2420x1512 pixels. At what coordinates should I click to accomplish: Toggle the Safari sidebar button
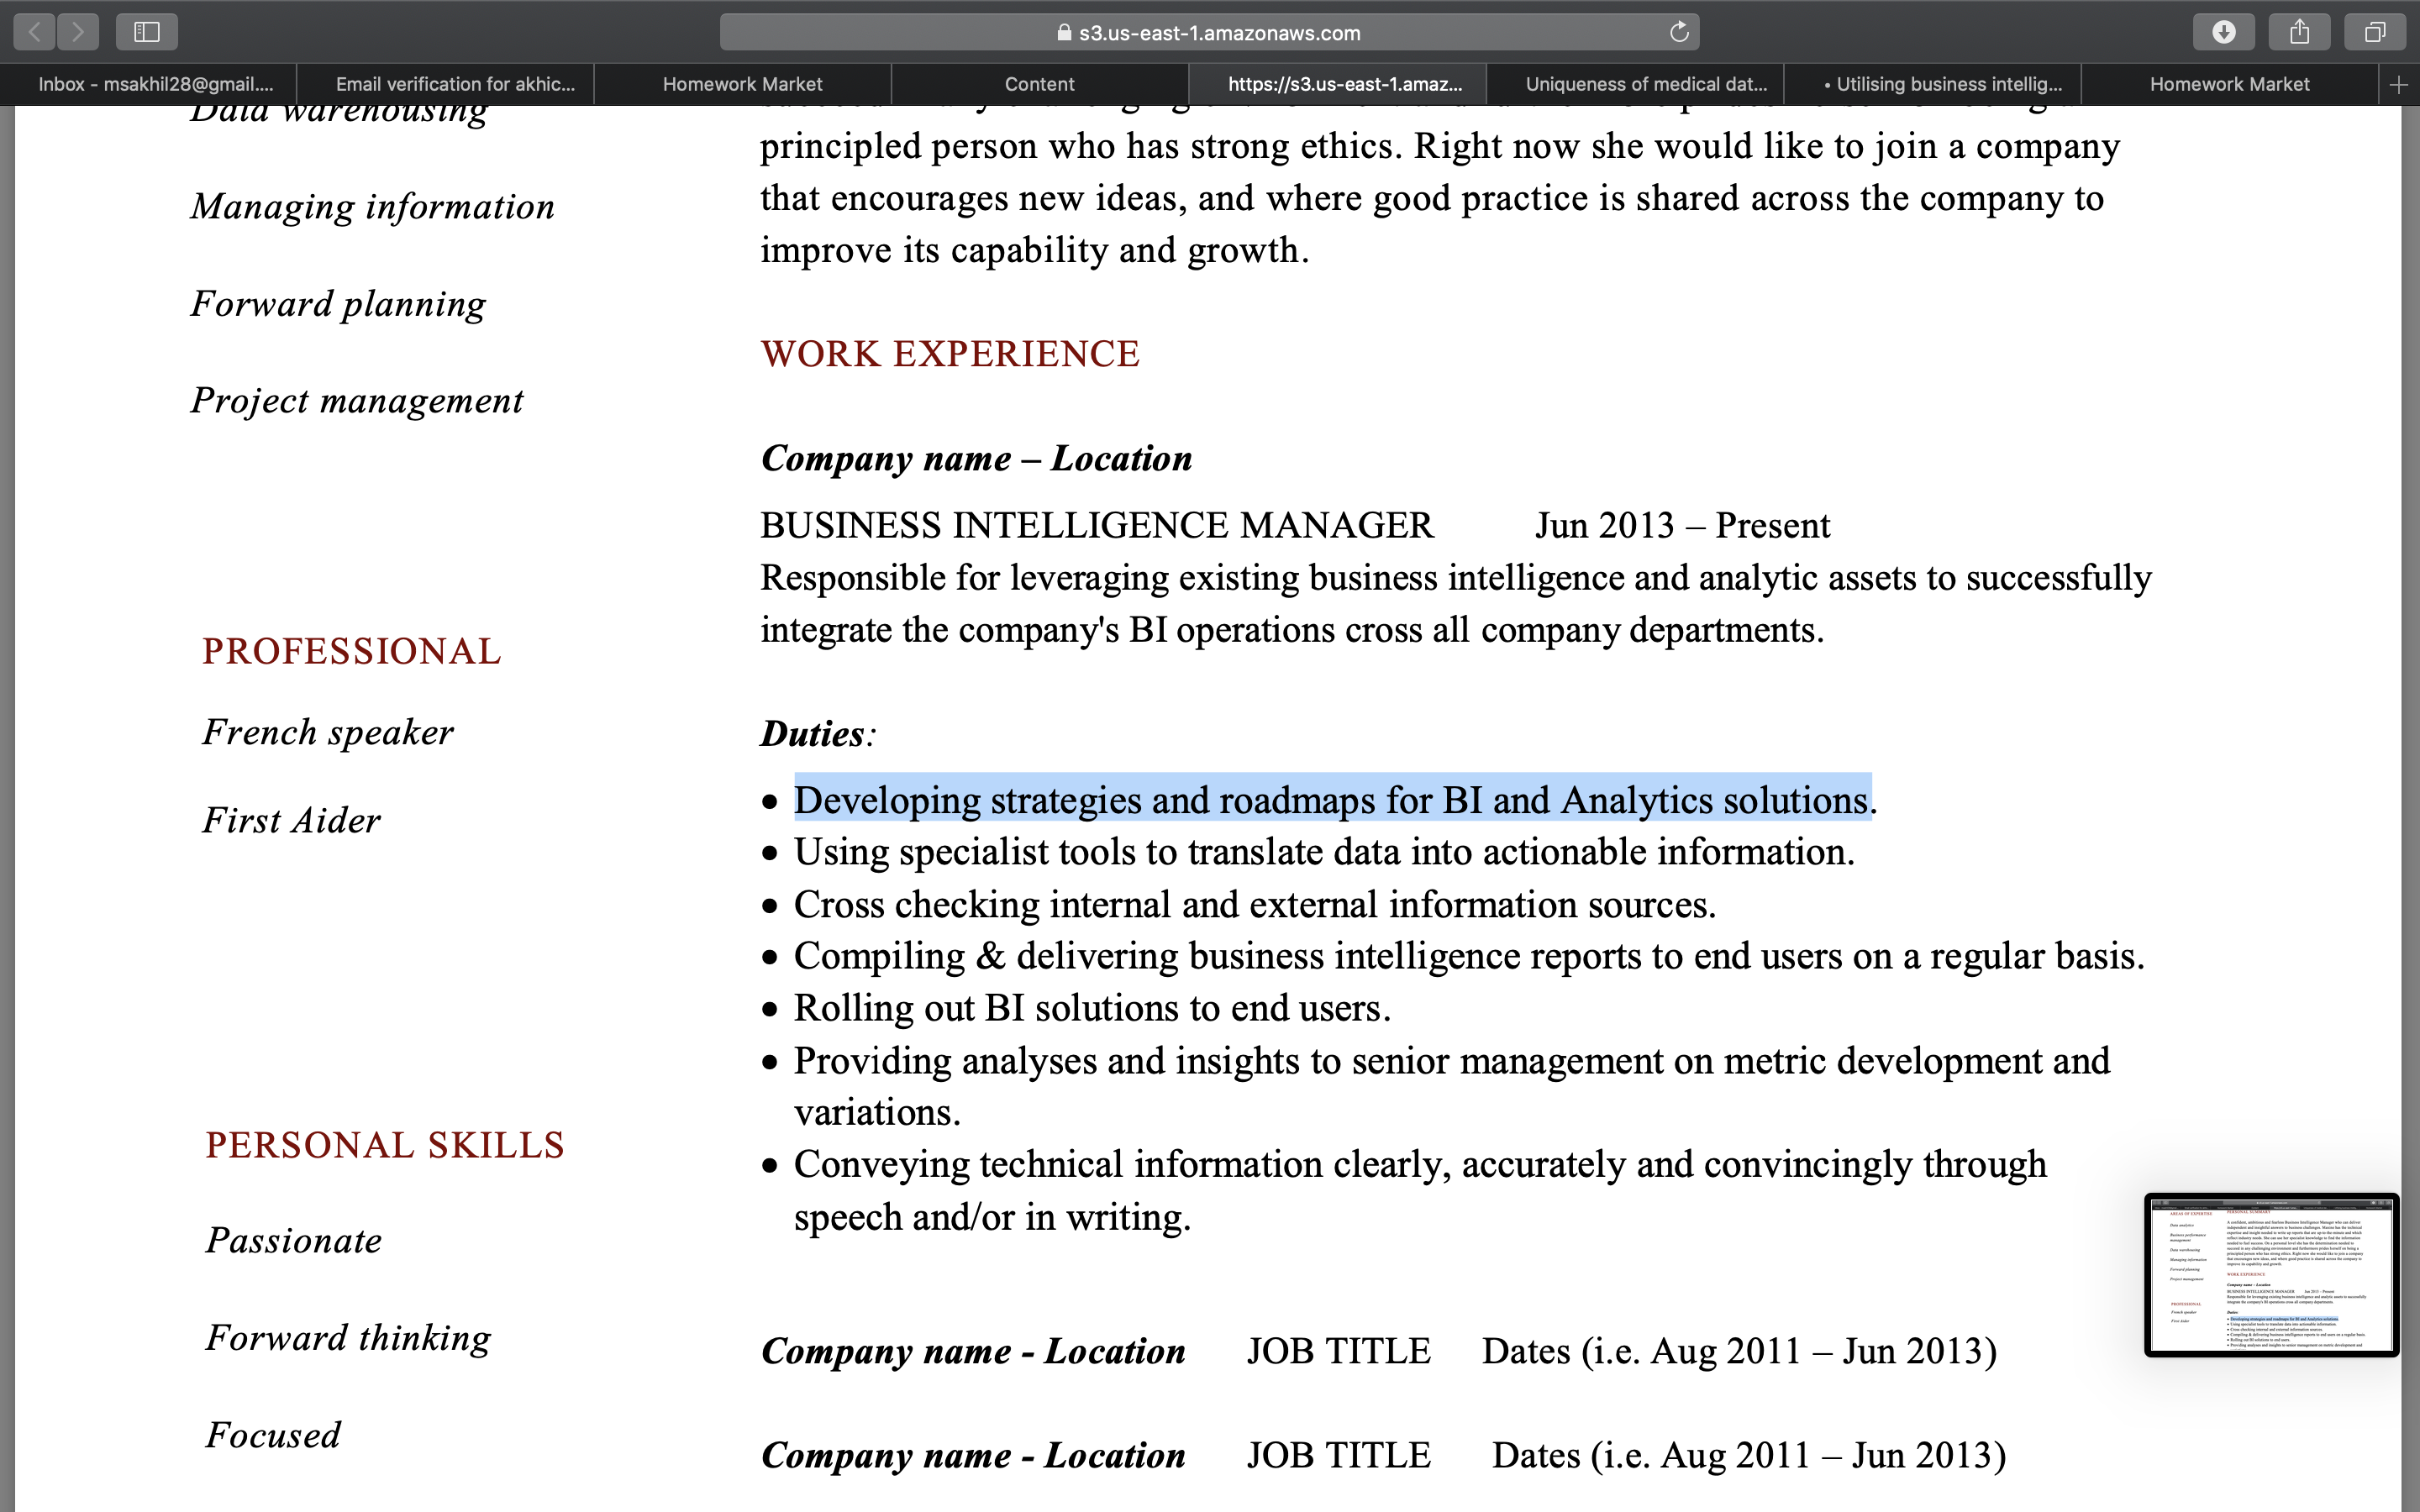click(147, 32)
